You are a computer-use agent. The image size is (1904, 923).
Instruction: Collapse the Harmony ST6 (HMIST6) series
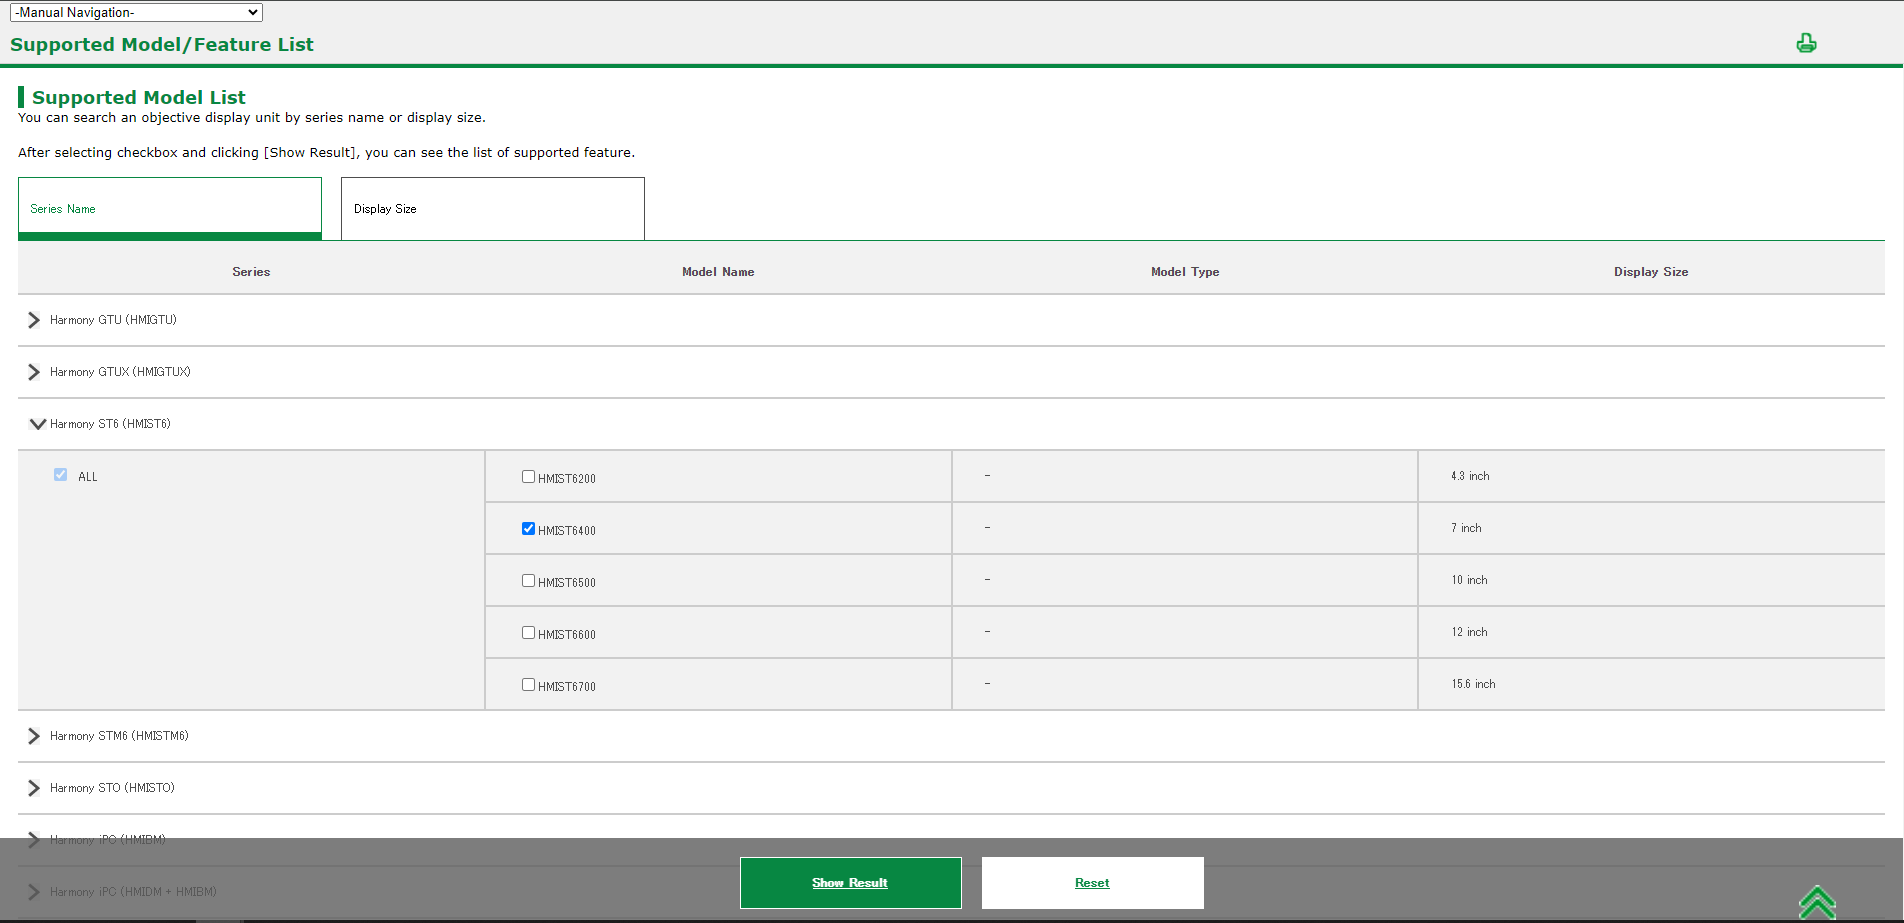pyautogui.click(x=37, y=424)
